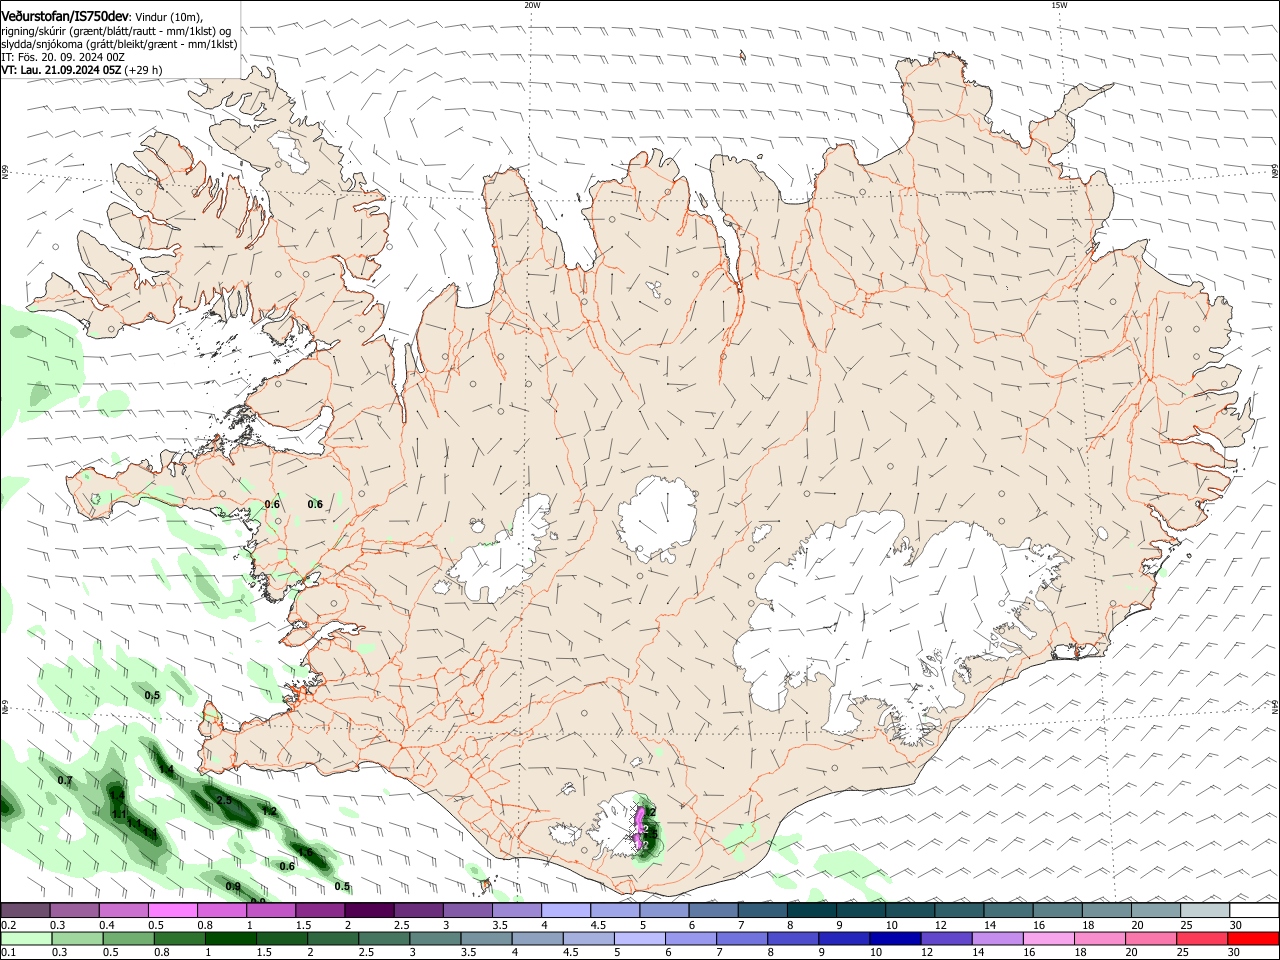Pick the bright pink 0.5 swatch in upper legend row

point(172,911)
